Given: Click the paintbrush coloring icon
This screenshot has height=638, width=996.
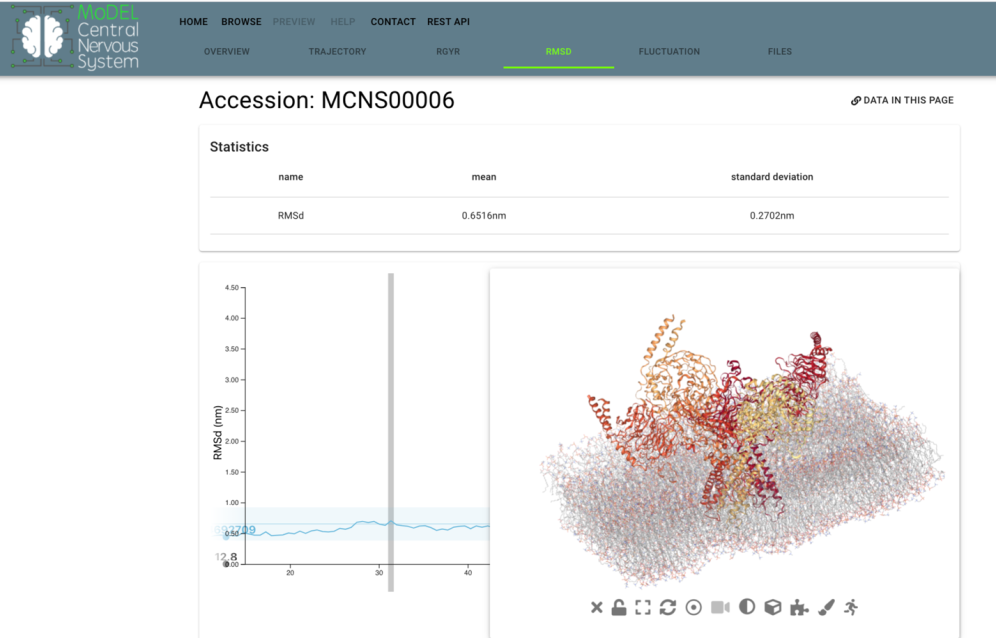Looking at the screenshot, I should 826,607.
